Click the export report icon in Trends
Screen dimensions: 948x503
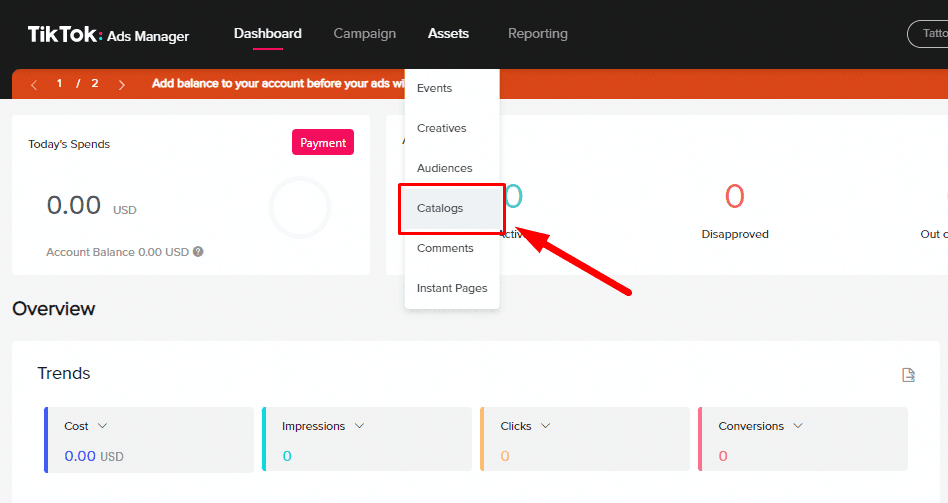[x=908, y=375]
